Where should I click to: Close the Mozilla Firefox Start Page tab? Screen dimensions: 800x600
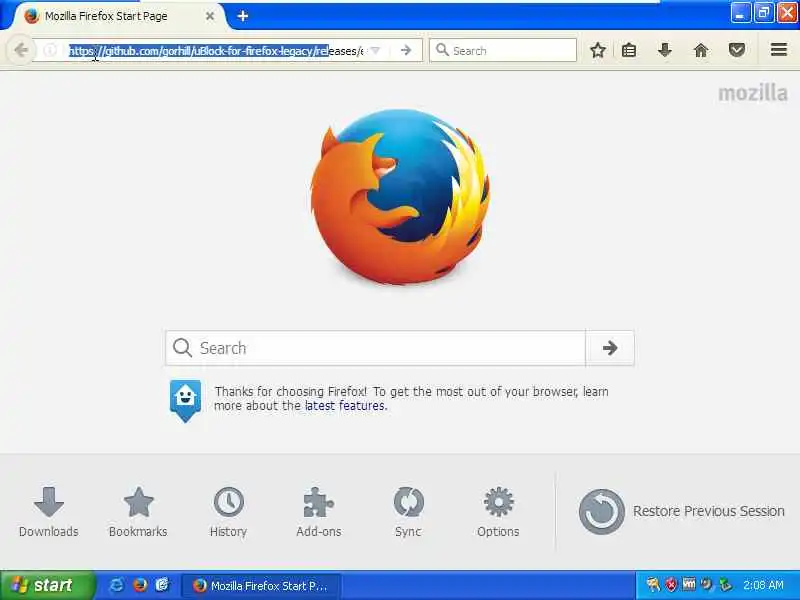pyautogui.click(x=210, y=16)
